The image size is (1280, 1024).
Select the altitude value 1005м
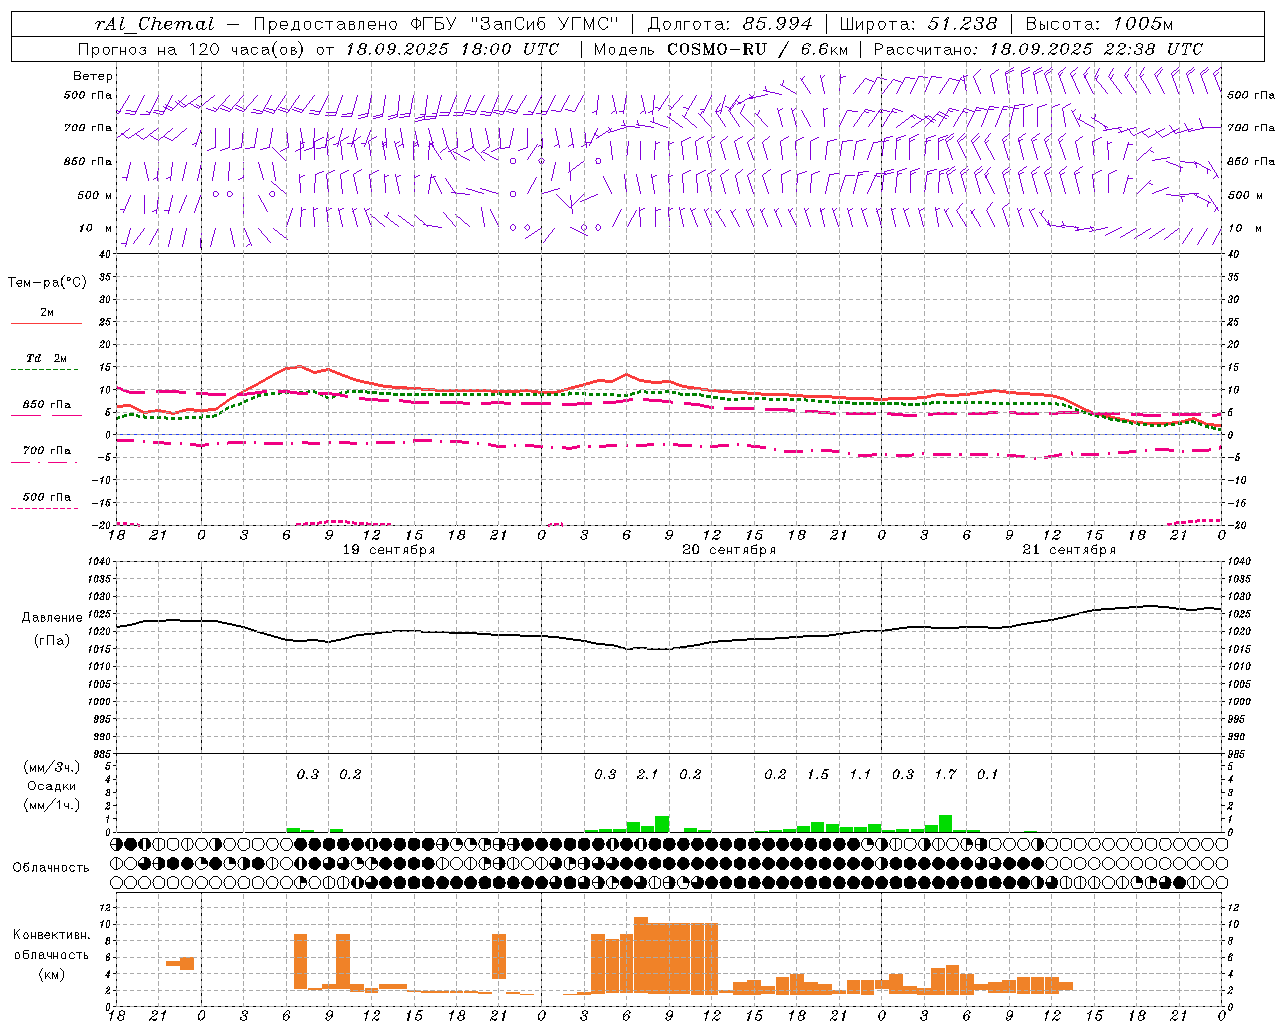[1141, 24]
